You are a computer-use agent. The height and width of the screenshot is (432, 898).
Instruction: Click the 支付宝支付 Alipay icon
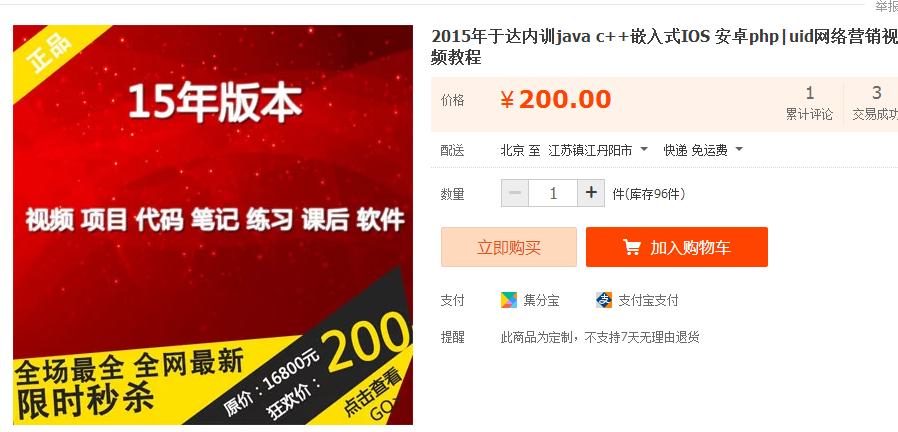click(x=604, y=300)
